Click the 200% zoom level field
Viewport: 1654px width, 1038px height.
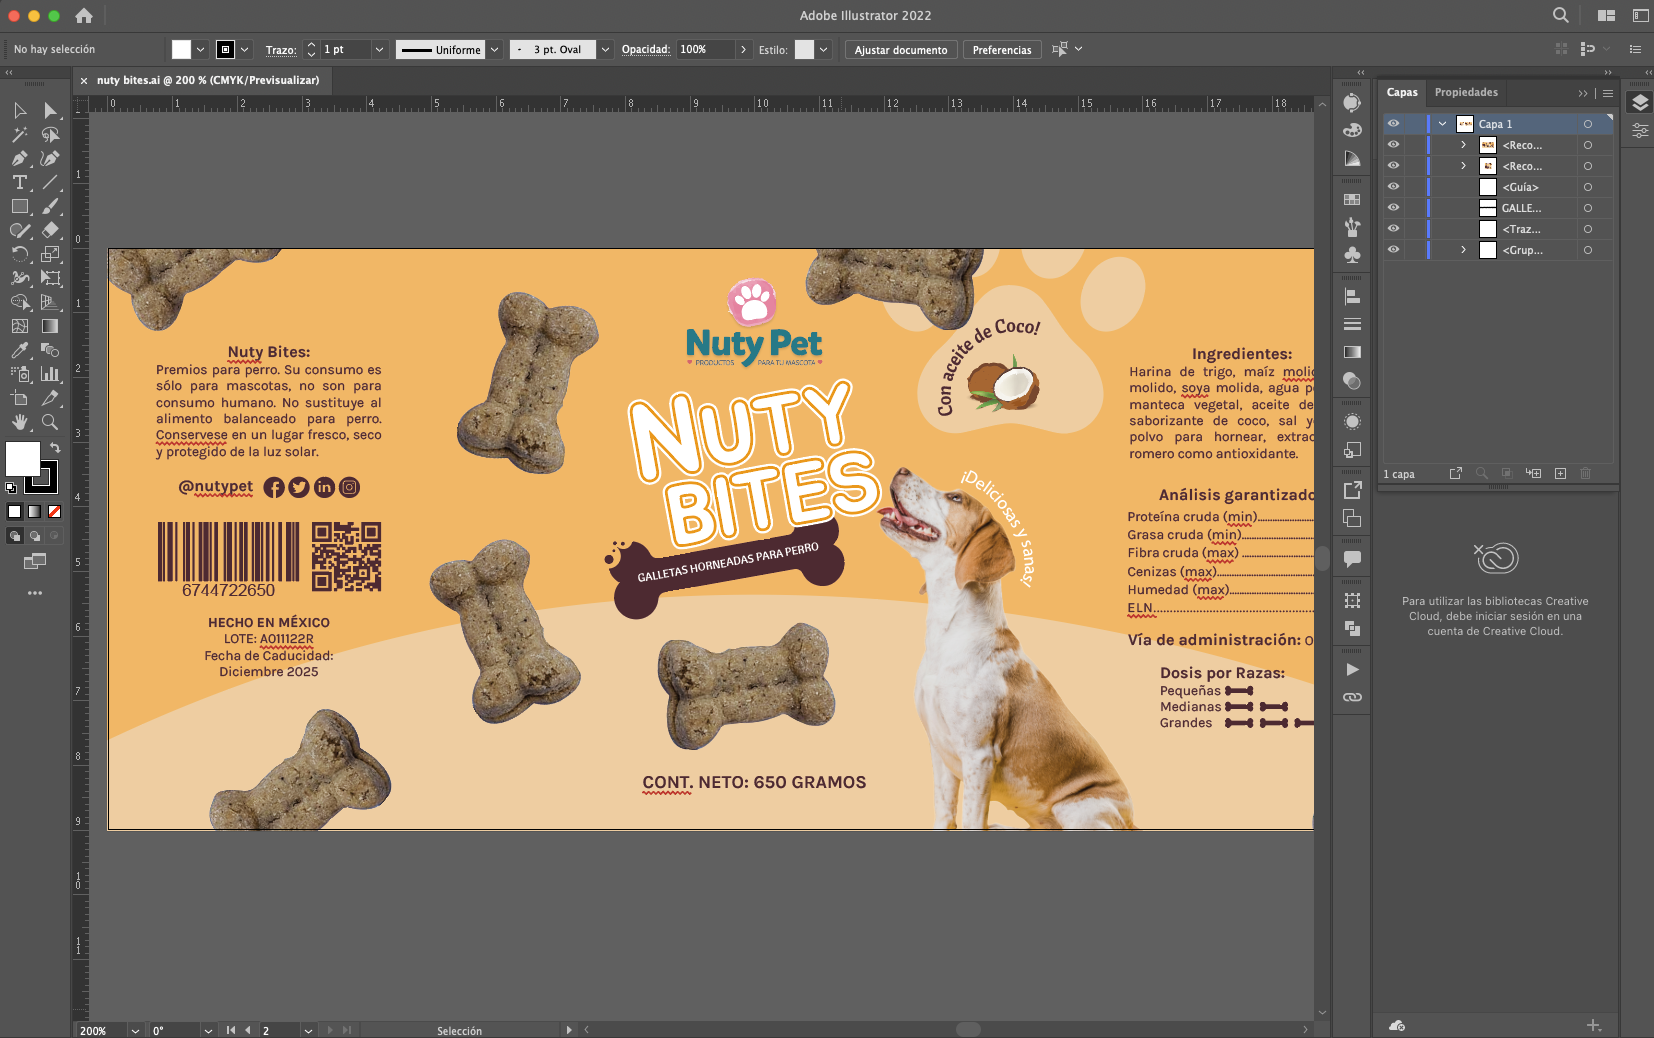coord(97,1030)
